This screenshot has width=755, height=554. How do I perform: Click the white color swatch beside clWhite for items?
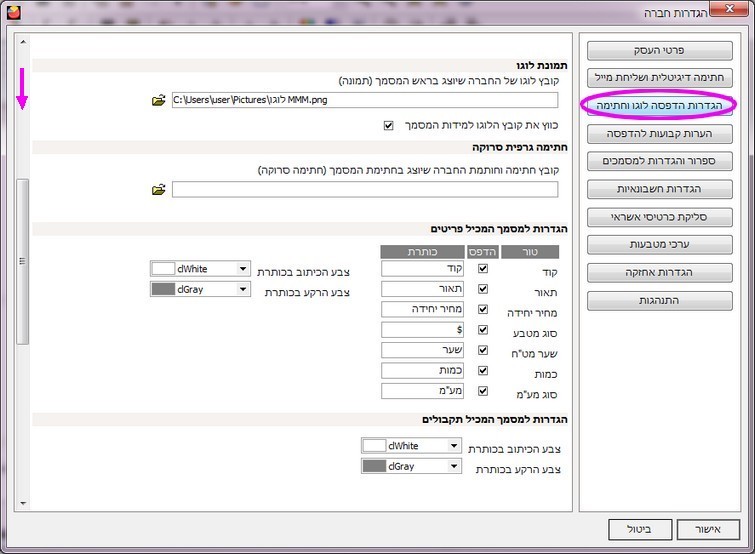point(162,269)
